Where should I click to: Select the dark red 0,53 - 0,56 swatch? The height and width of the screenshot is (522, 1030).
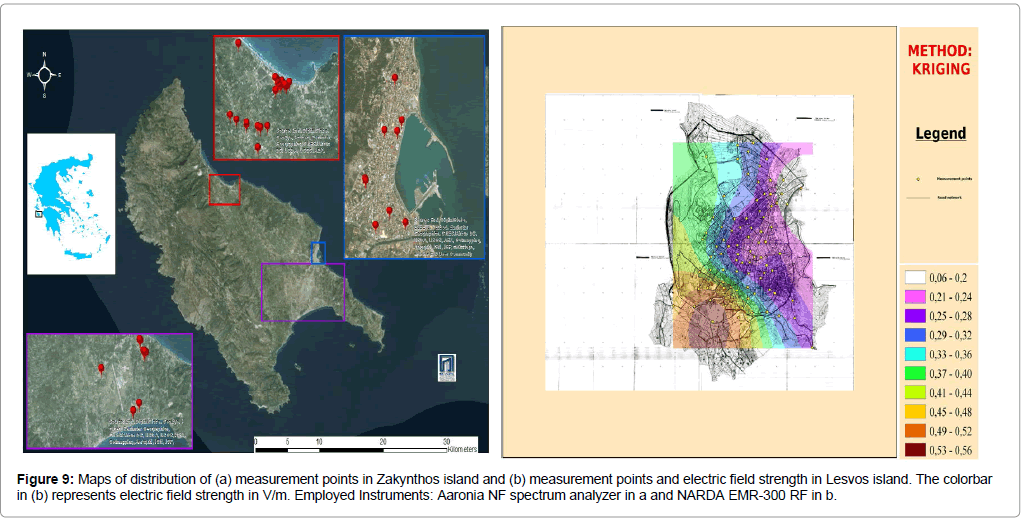(x=915, y=449)
